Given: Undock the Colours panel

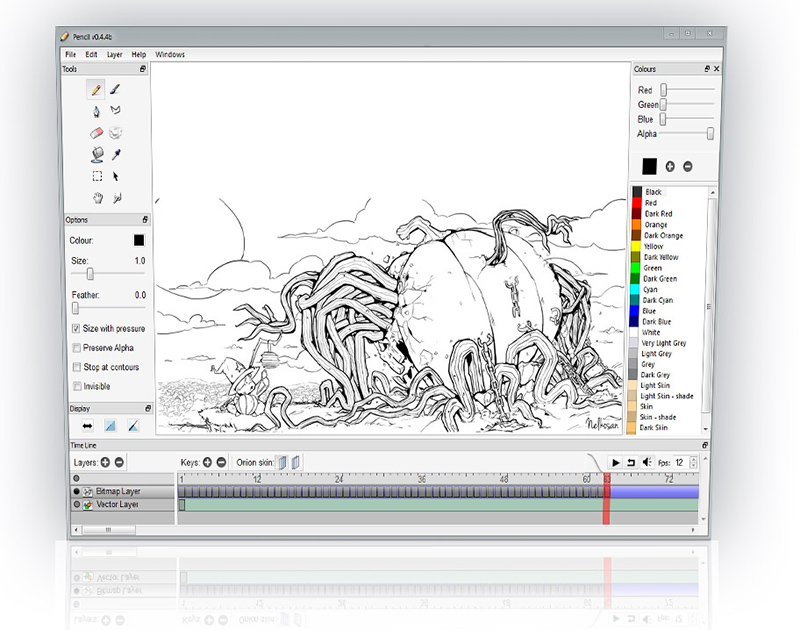Looking at the screenshot, I should coord(707,68).
